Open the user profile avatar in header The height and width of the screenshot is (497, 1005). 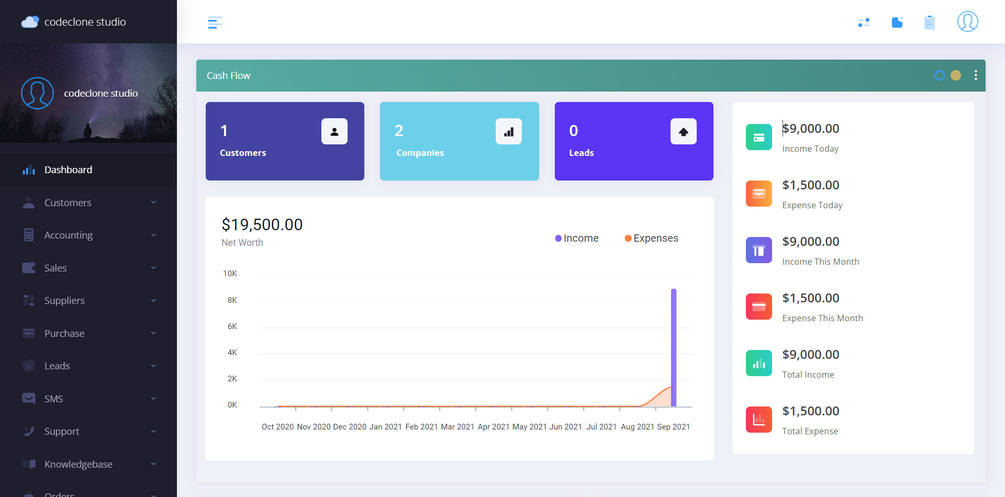click(x=968, y=22)
